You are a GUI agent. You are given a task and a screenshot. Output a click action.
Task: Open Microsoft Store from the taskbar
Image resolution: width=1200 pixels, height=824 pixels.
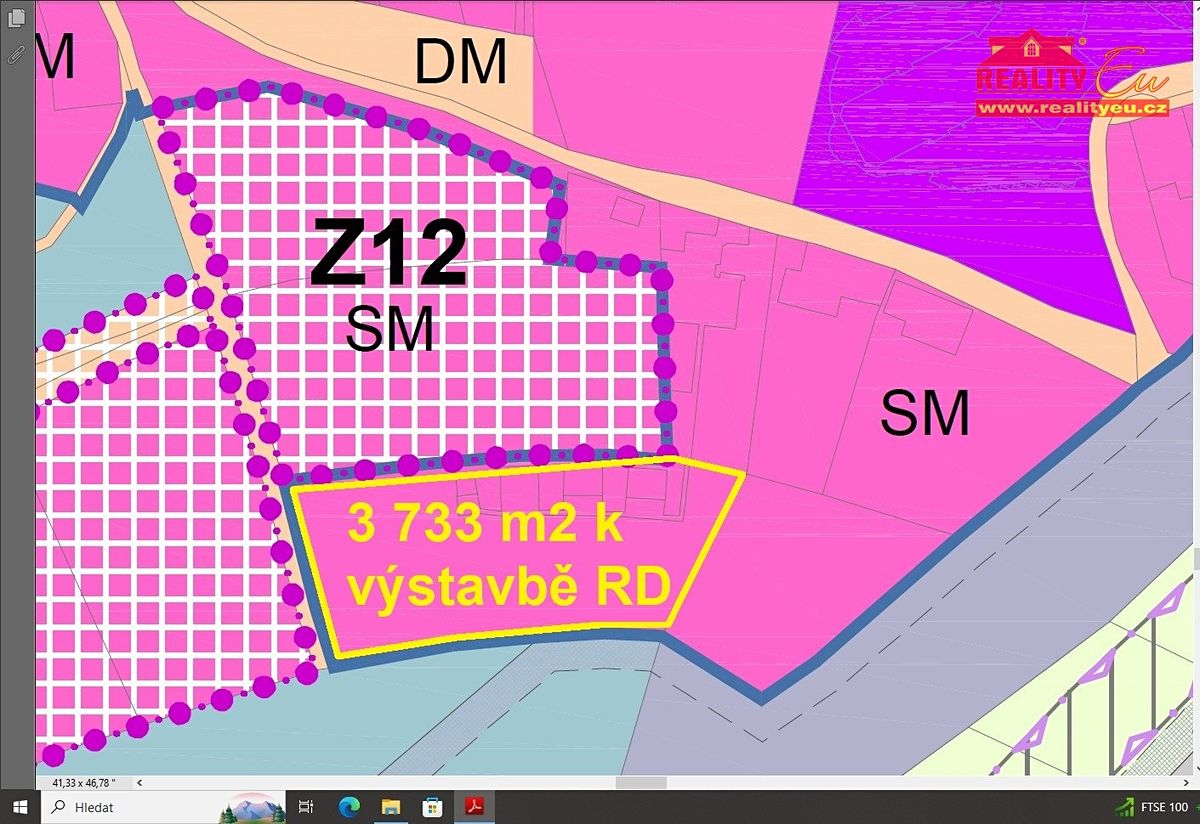tap(433, 807)
